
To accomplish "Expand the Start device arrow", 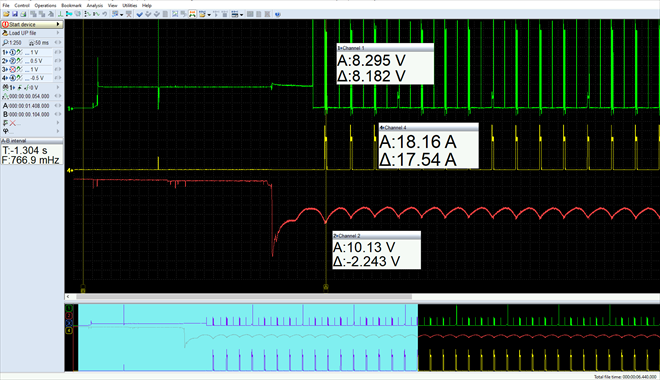I will (x=58, y=24).
